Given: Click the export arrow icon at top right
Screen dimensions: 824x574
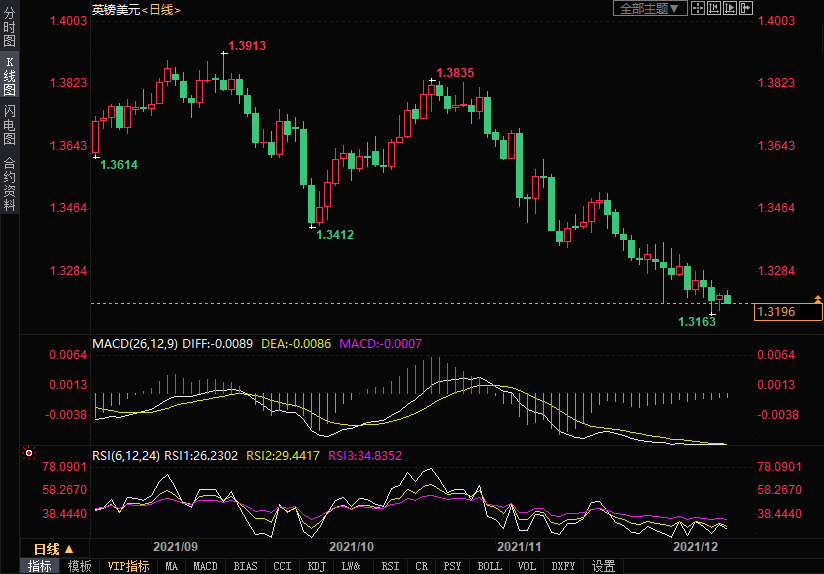Looking at the screenshot, I should 745,8.
